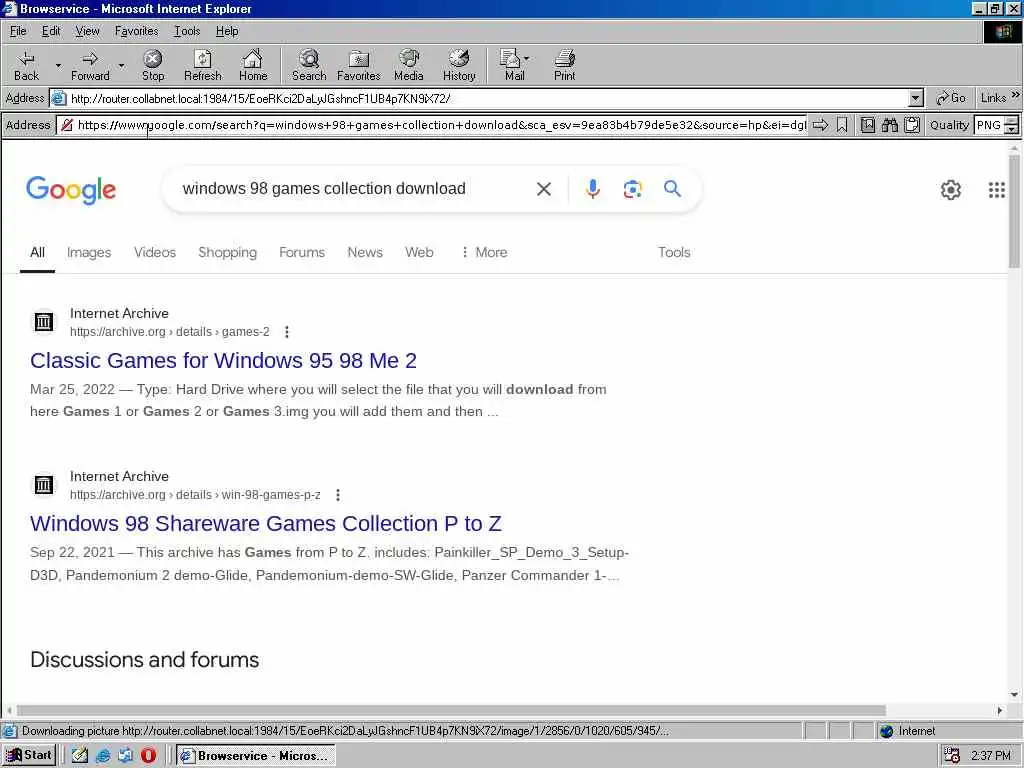
Task: Open the Quality PNG selector
Action: pyautogui.click(x=996, y=125)
